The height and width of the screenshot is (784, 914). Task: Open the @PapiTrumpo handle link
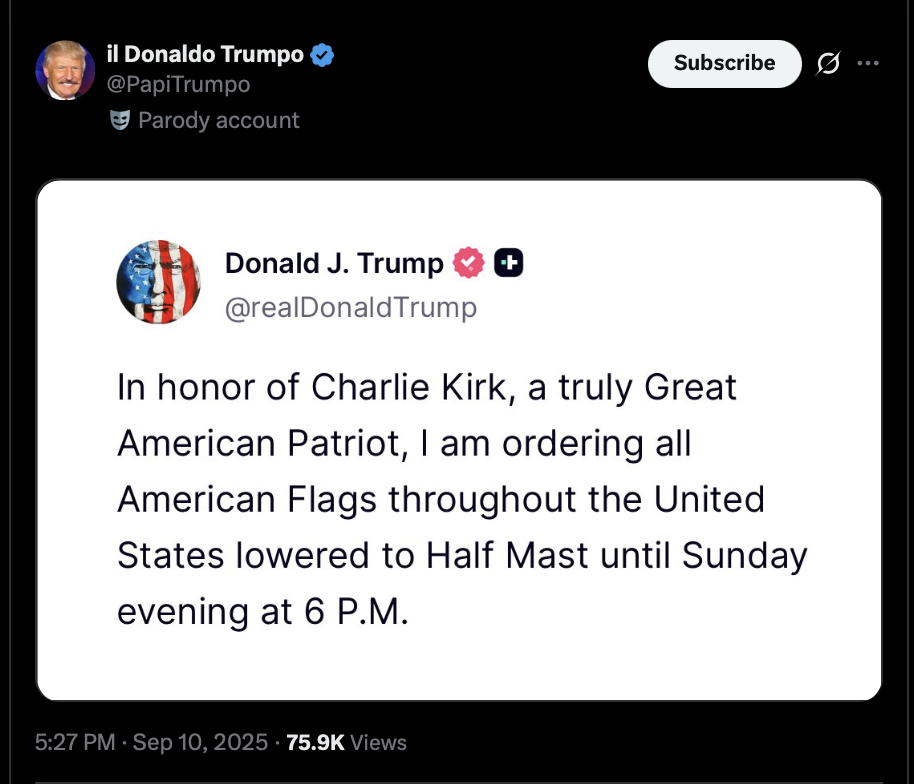(178, 85)
